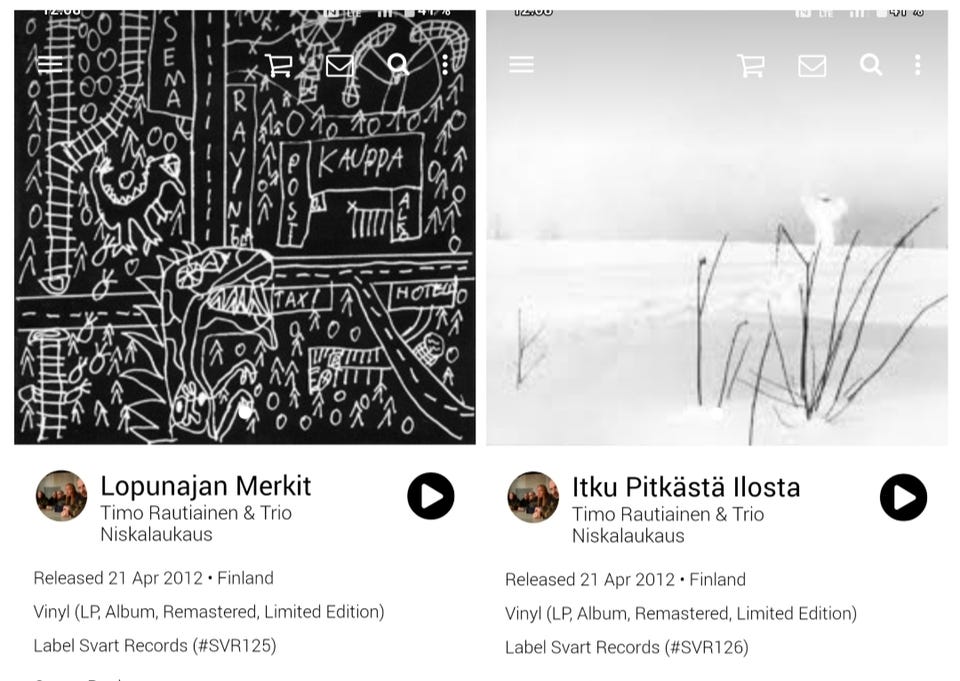Play the Itku Pitkästä Ilosta release
Viewport: 960px width, 681px height.
point(904,497)
